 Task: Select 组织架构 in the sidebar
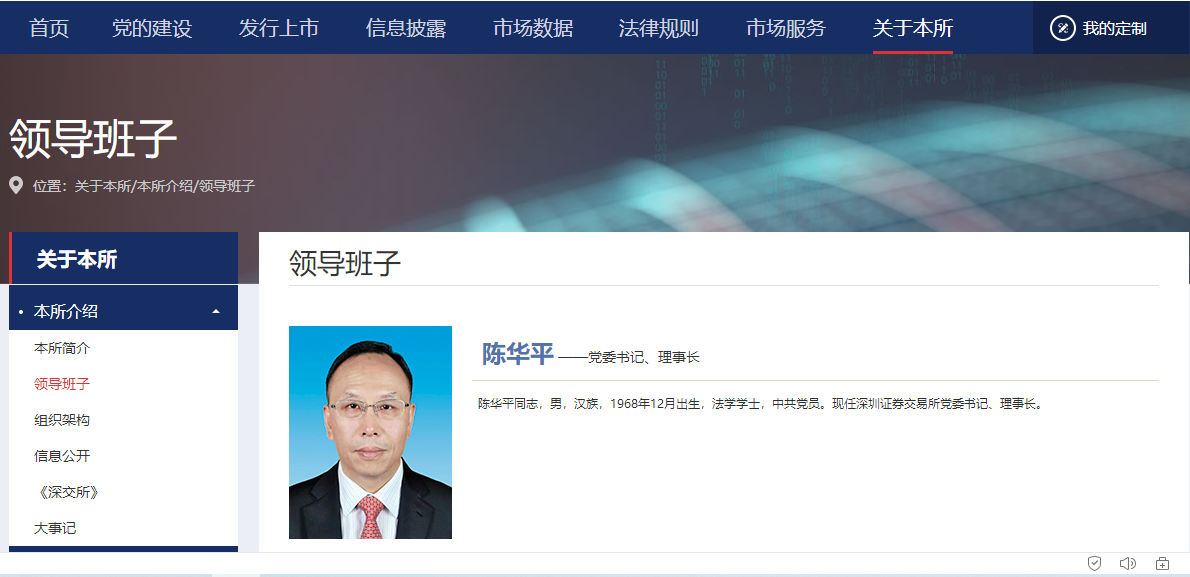[62, 420]
